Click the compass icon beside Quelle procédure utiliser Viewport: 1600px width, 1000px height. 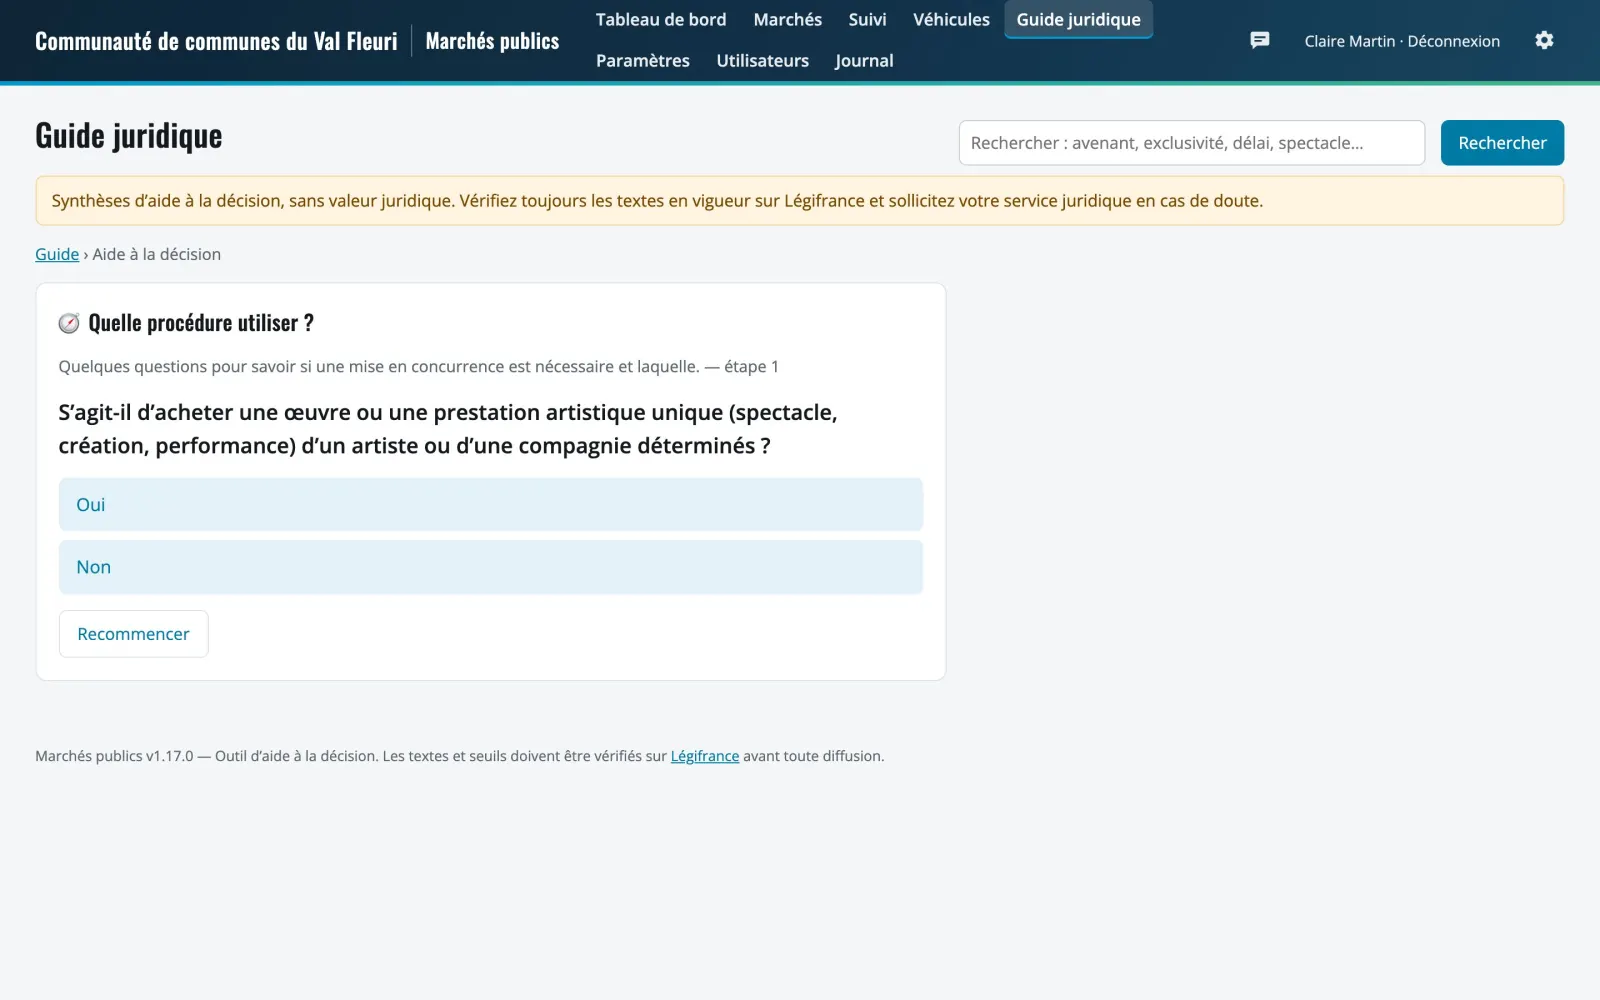point(69,323)
